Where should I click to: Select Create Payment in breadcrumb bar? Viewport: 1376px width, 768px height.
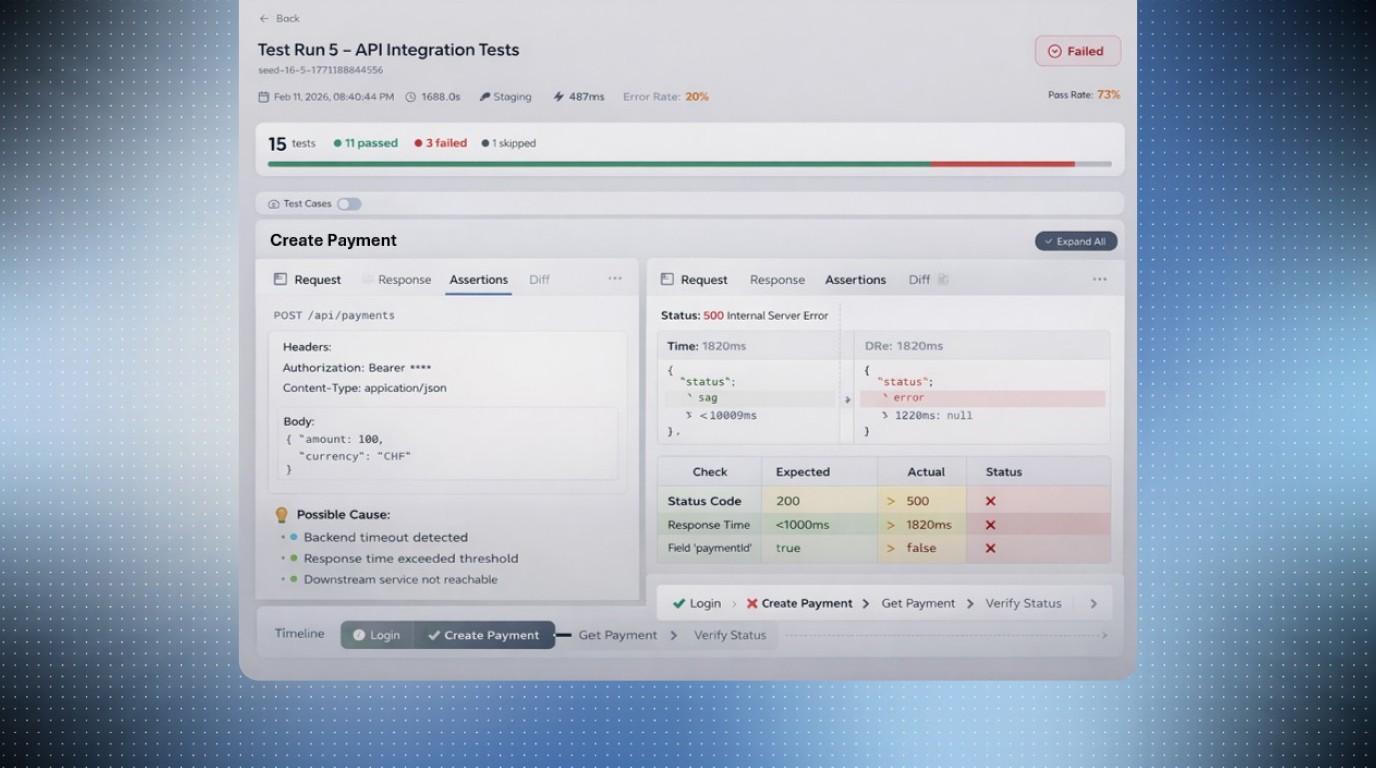click(x=807, y=603)
